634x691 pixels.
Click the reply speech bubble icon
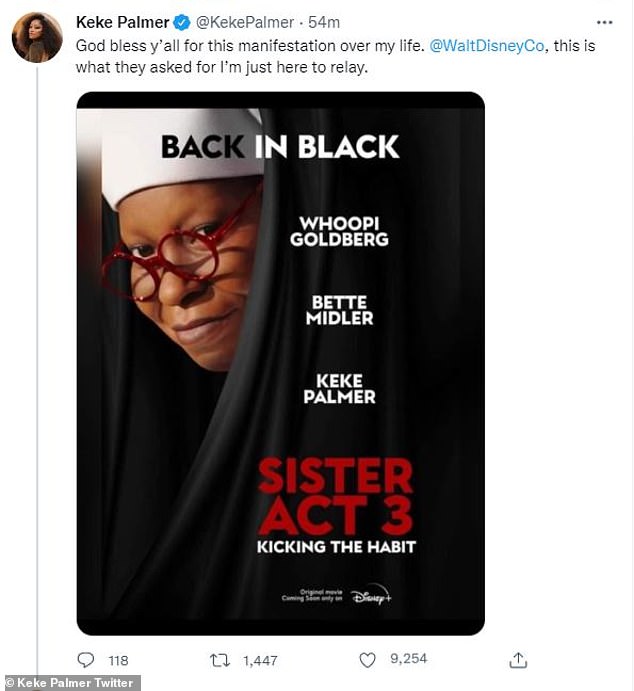coord(85,660)
